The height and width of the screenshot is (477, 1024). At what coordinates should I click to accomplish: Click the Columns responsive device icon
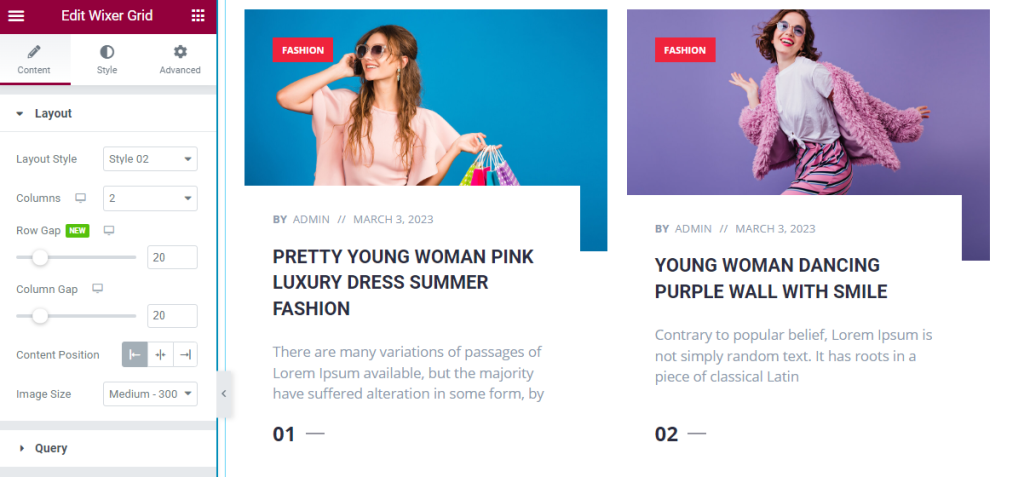[x=80, y=198]
